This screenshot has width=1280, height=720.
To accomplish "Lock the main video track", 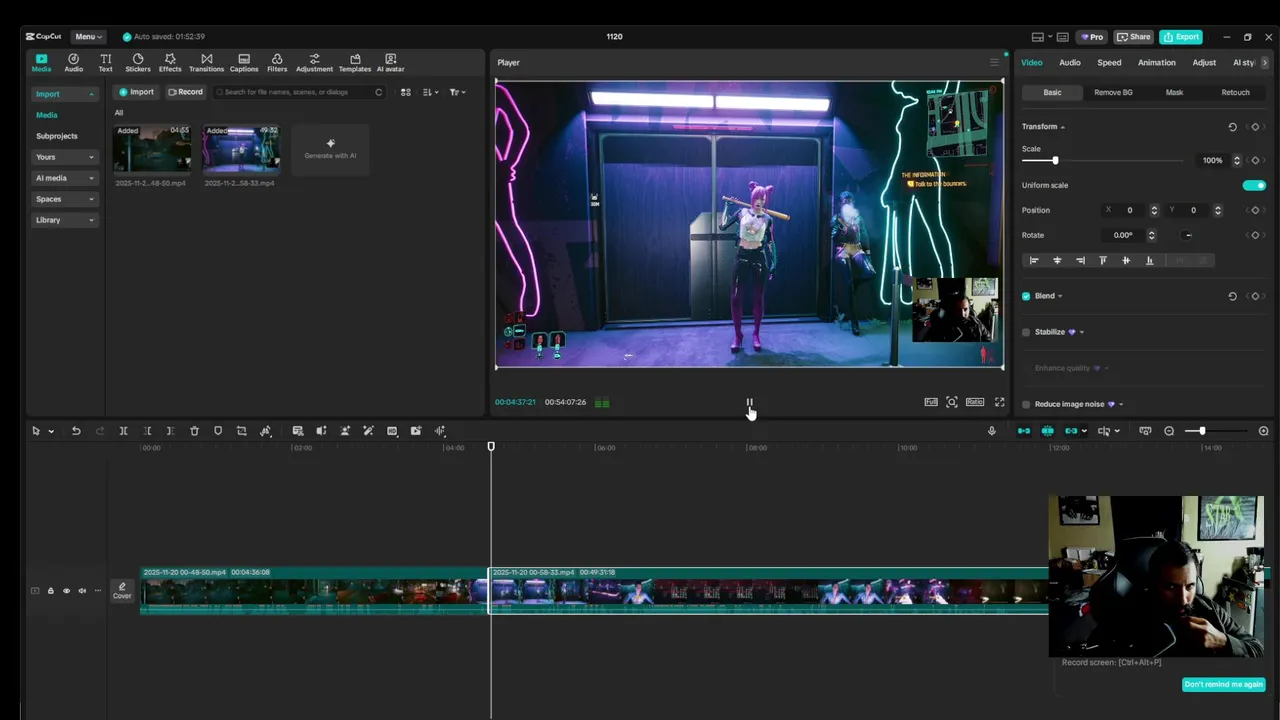I will point(51,590).
